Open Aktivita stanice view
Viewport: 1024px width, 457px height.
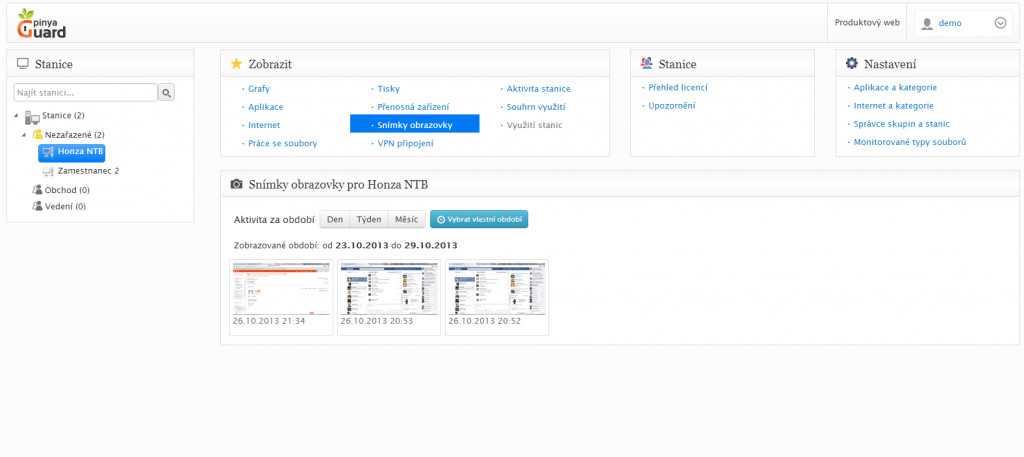click(538, 89)
